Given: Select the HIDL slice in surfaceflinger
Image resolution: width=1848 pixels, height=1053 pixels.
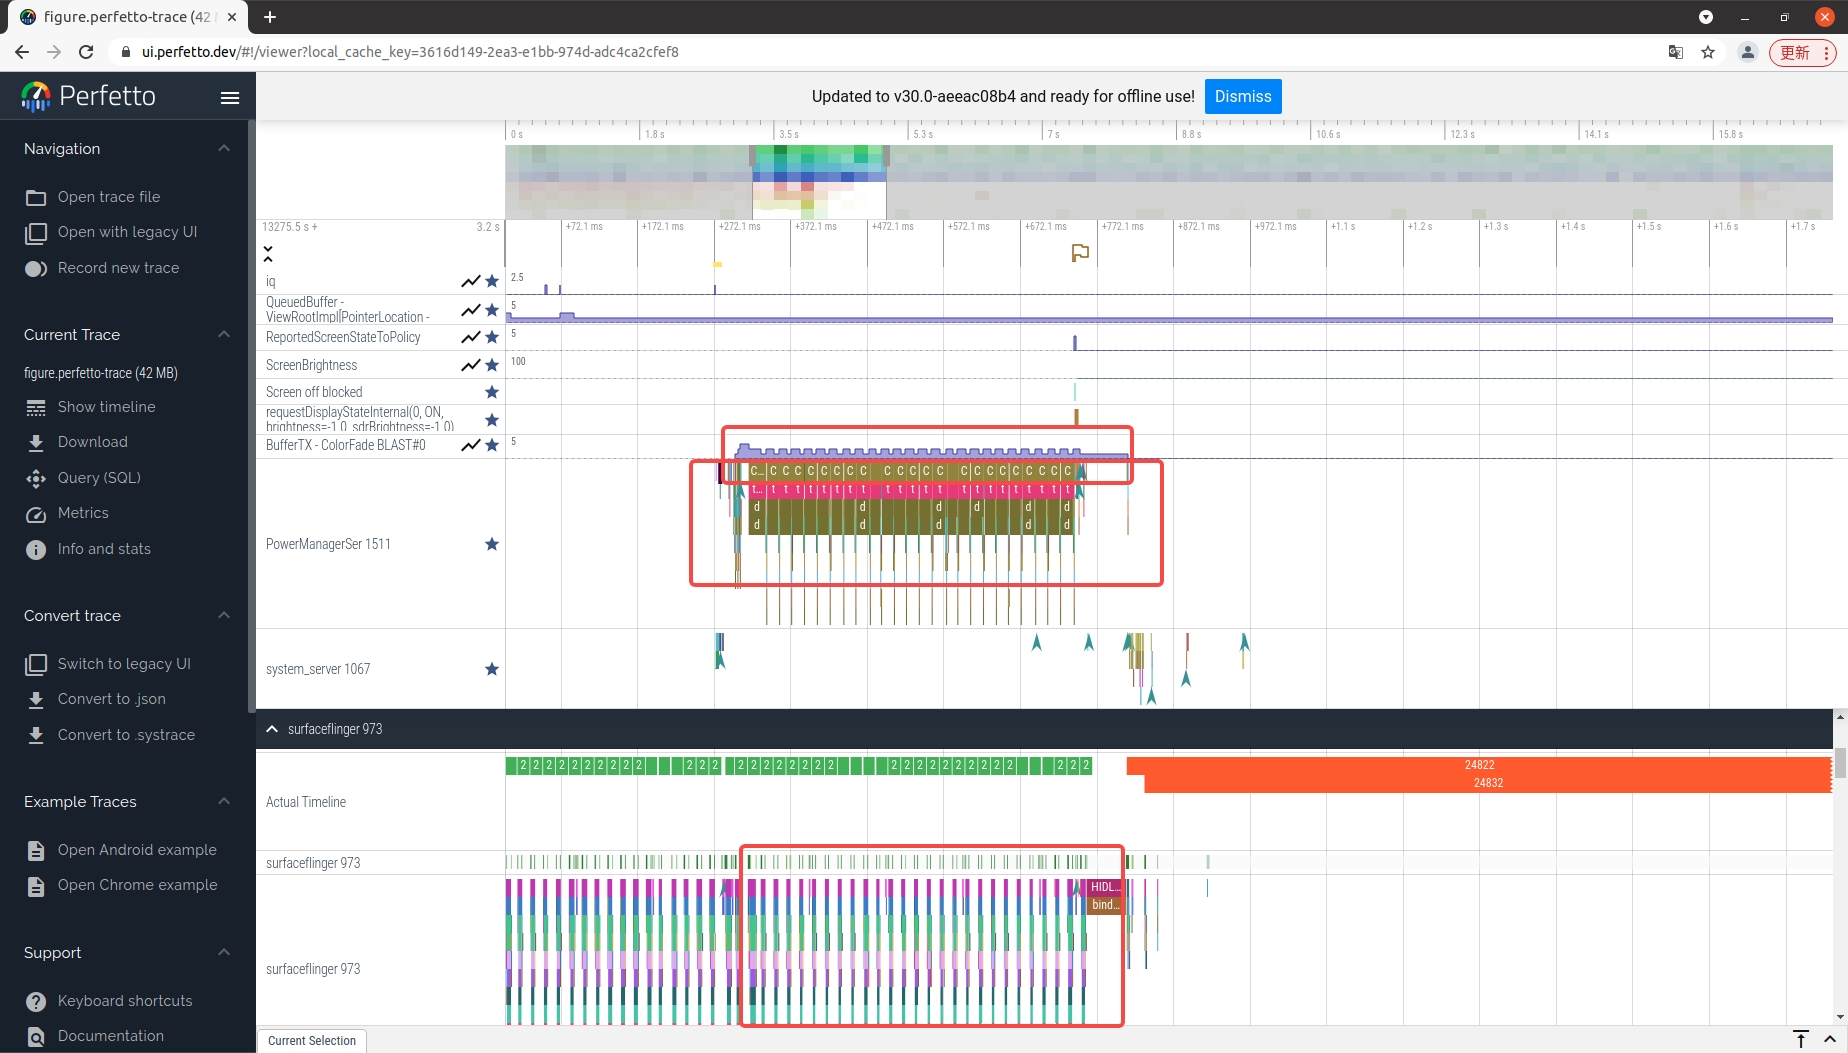Looking at the screenshot, I should click(x=1104, y=887).
